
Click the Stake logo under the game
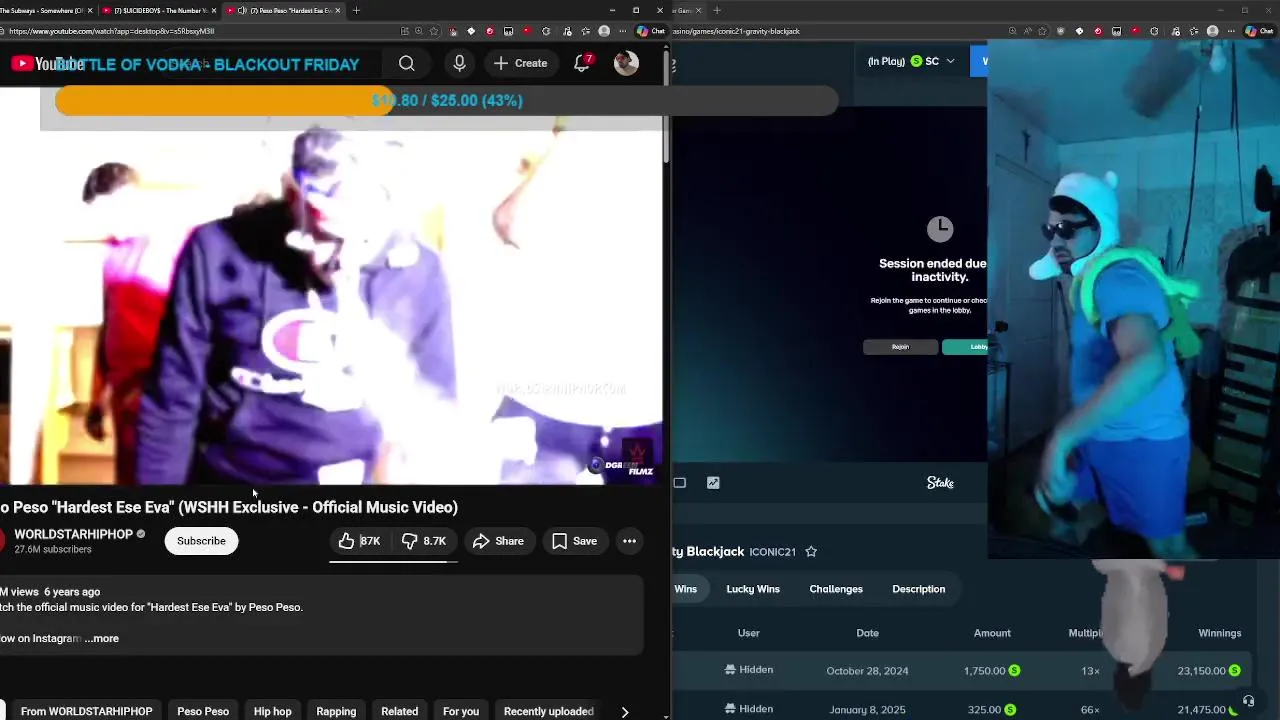940,483
